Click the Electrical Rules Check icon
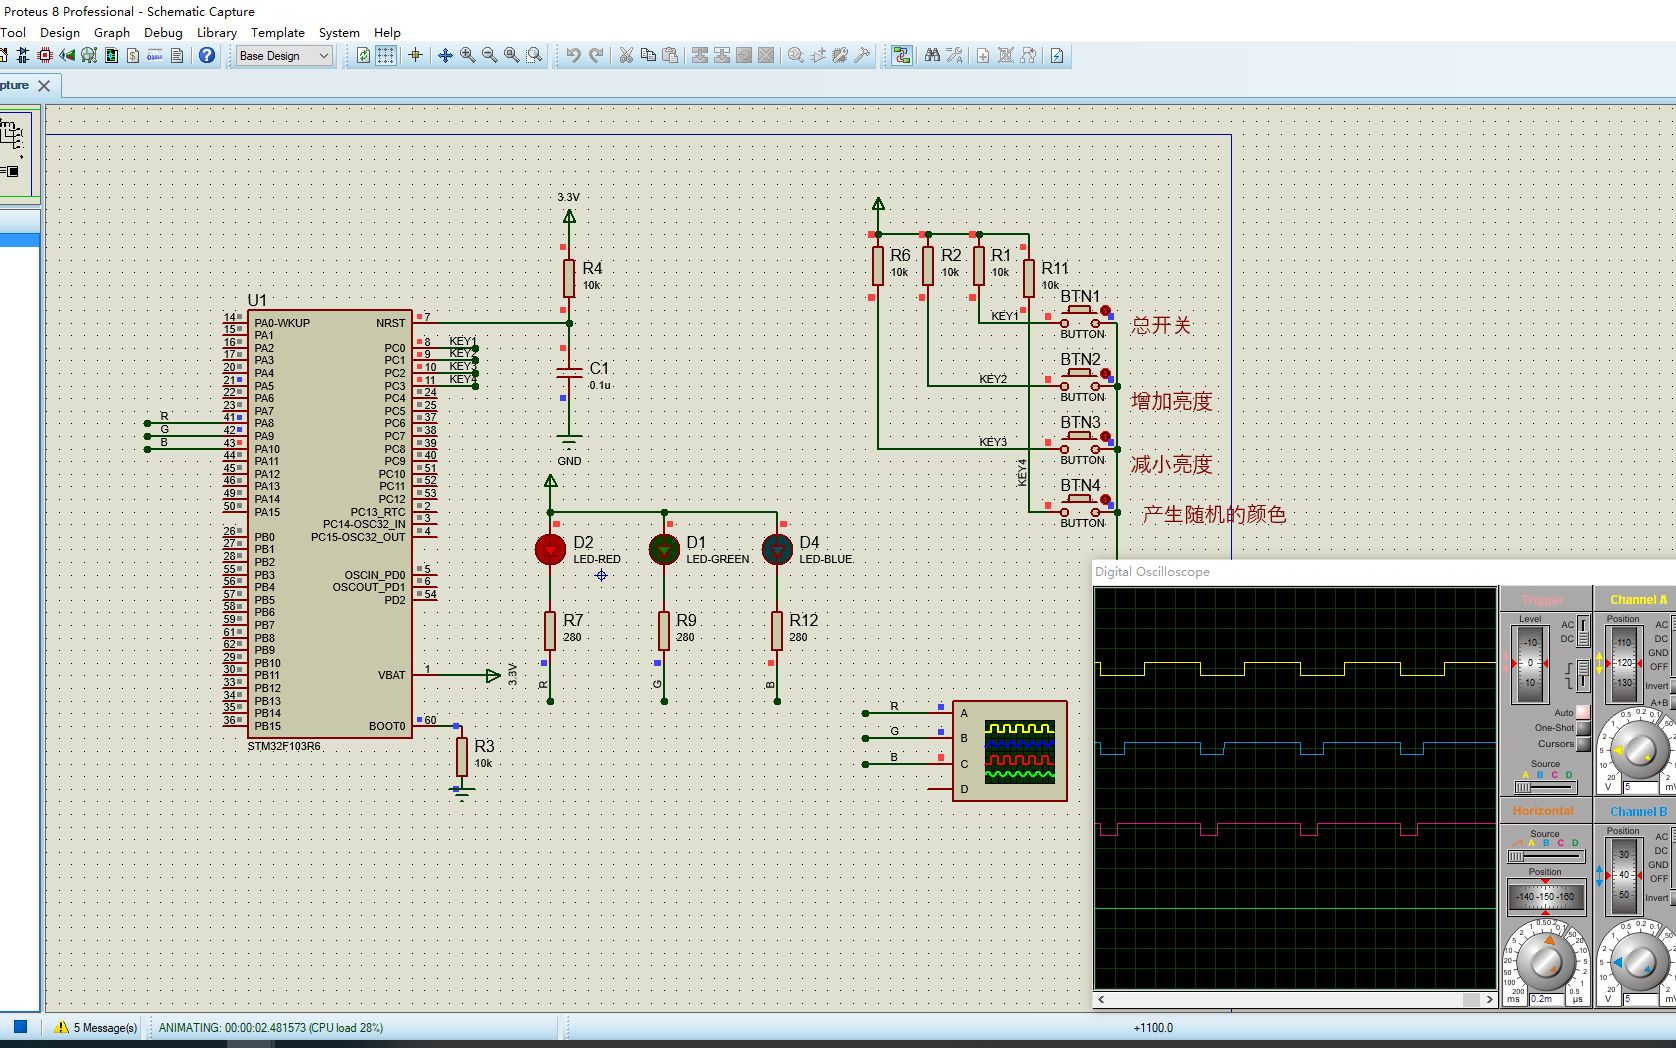This screenshot has height=1048, width=1676. click(x=1057, y=56)
